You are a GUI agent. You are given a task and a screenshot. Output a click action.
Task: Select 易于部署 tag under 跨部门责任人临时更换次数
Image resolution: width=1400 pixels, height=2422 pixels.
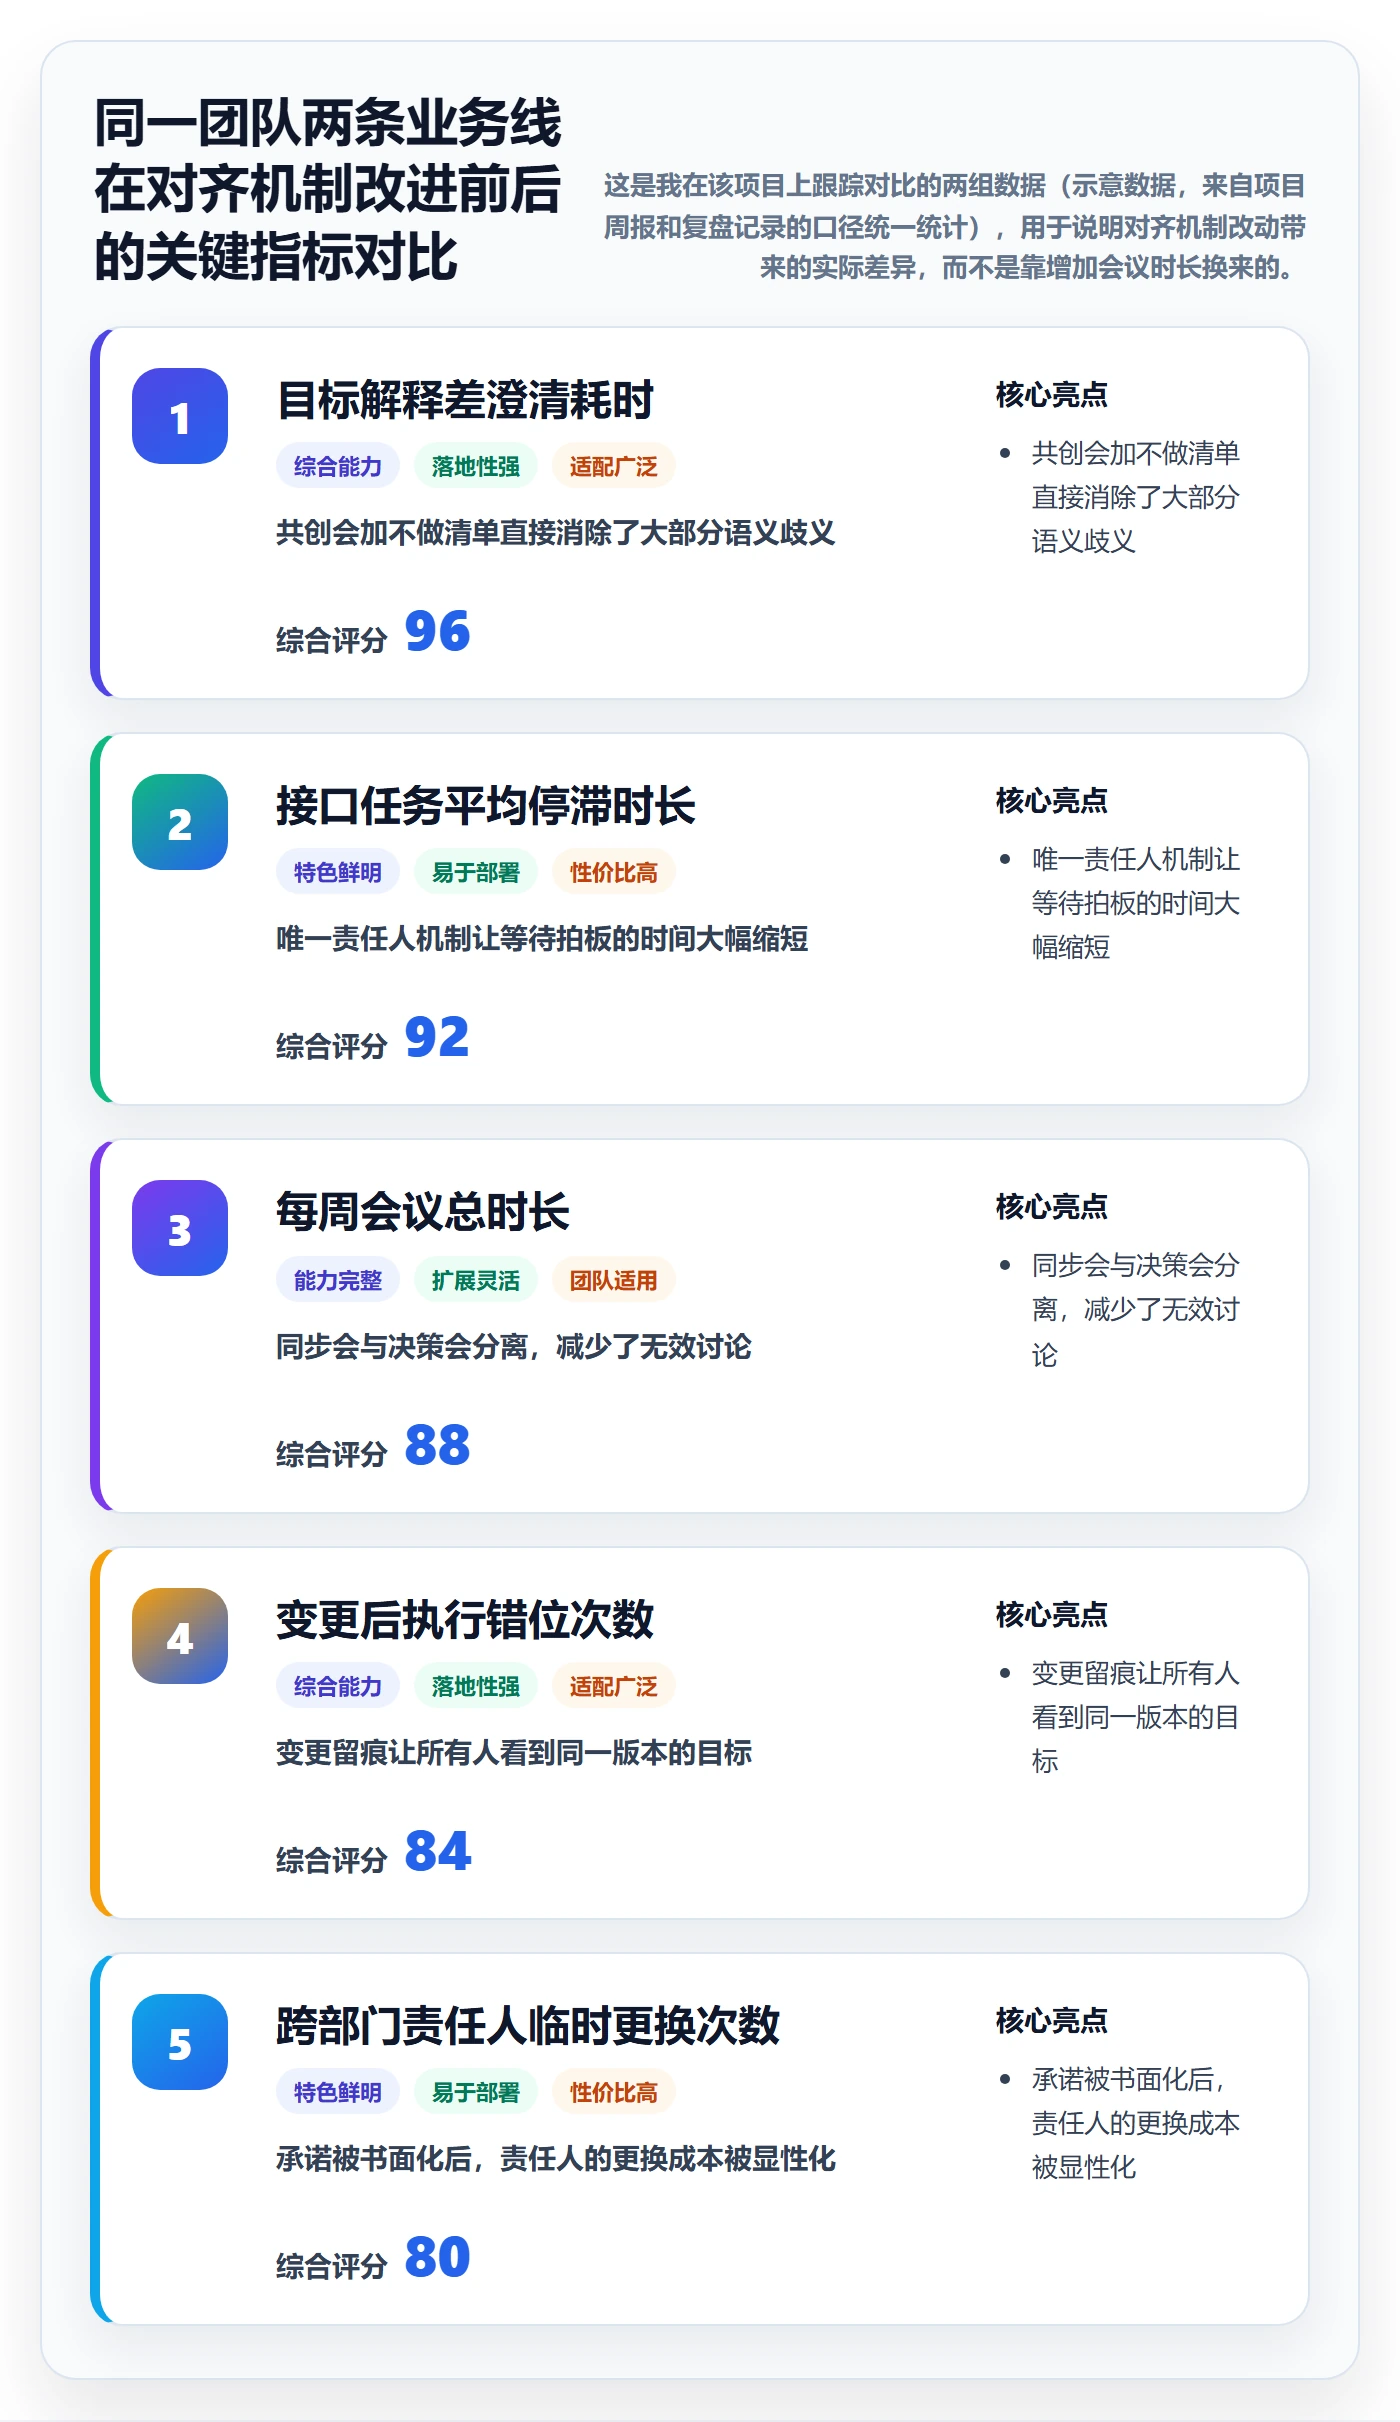(476, 2092)
